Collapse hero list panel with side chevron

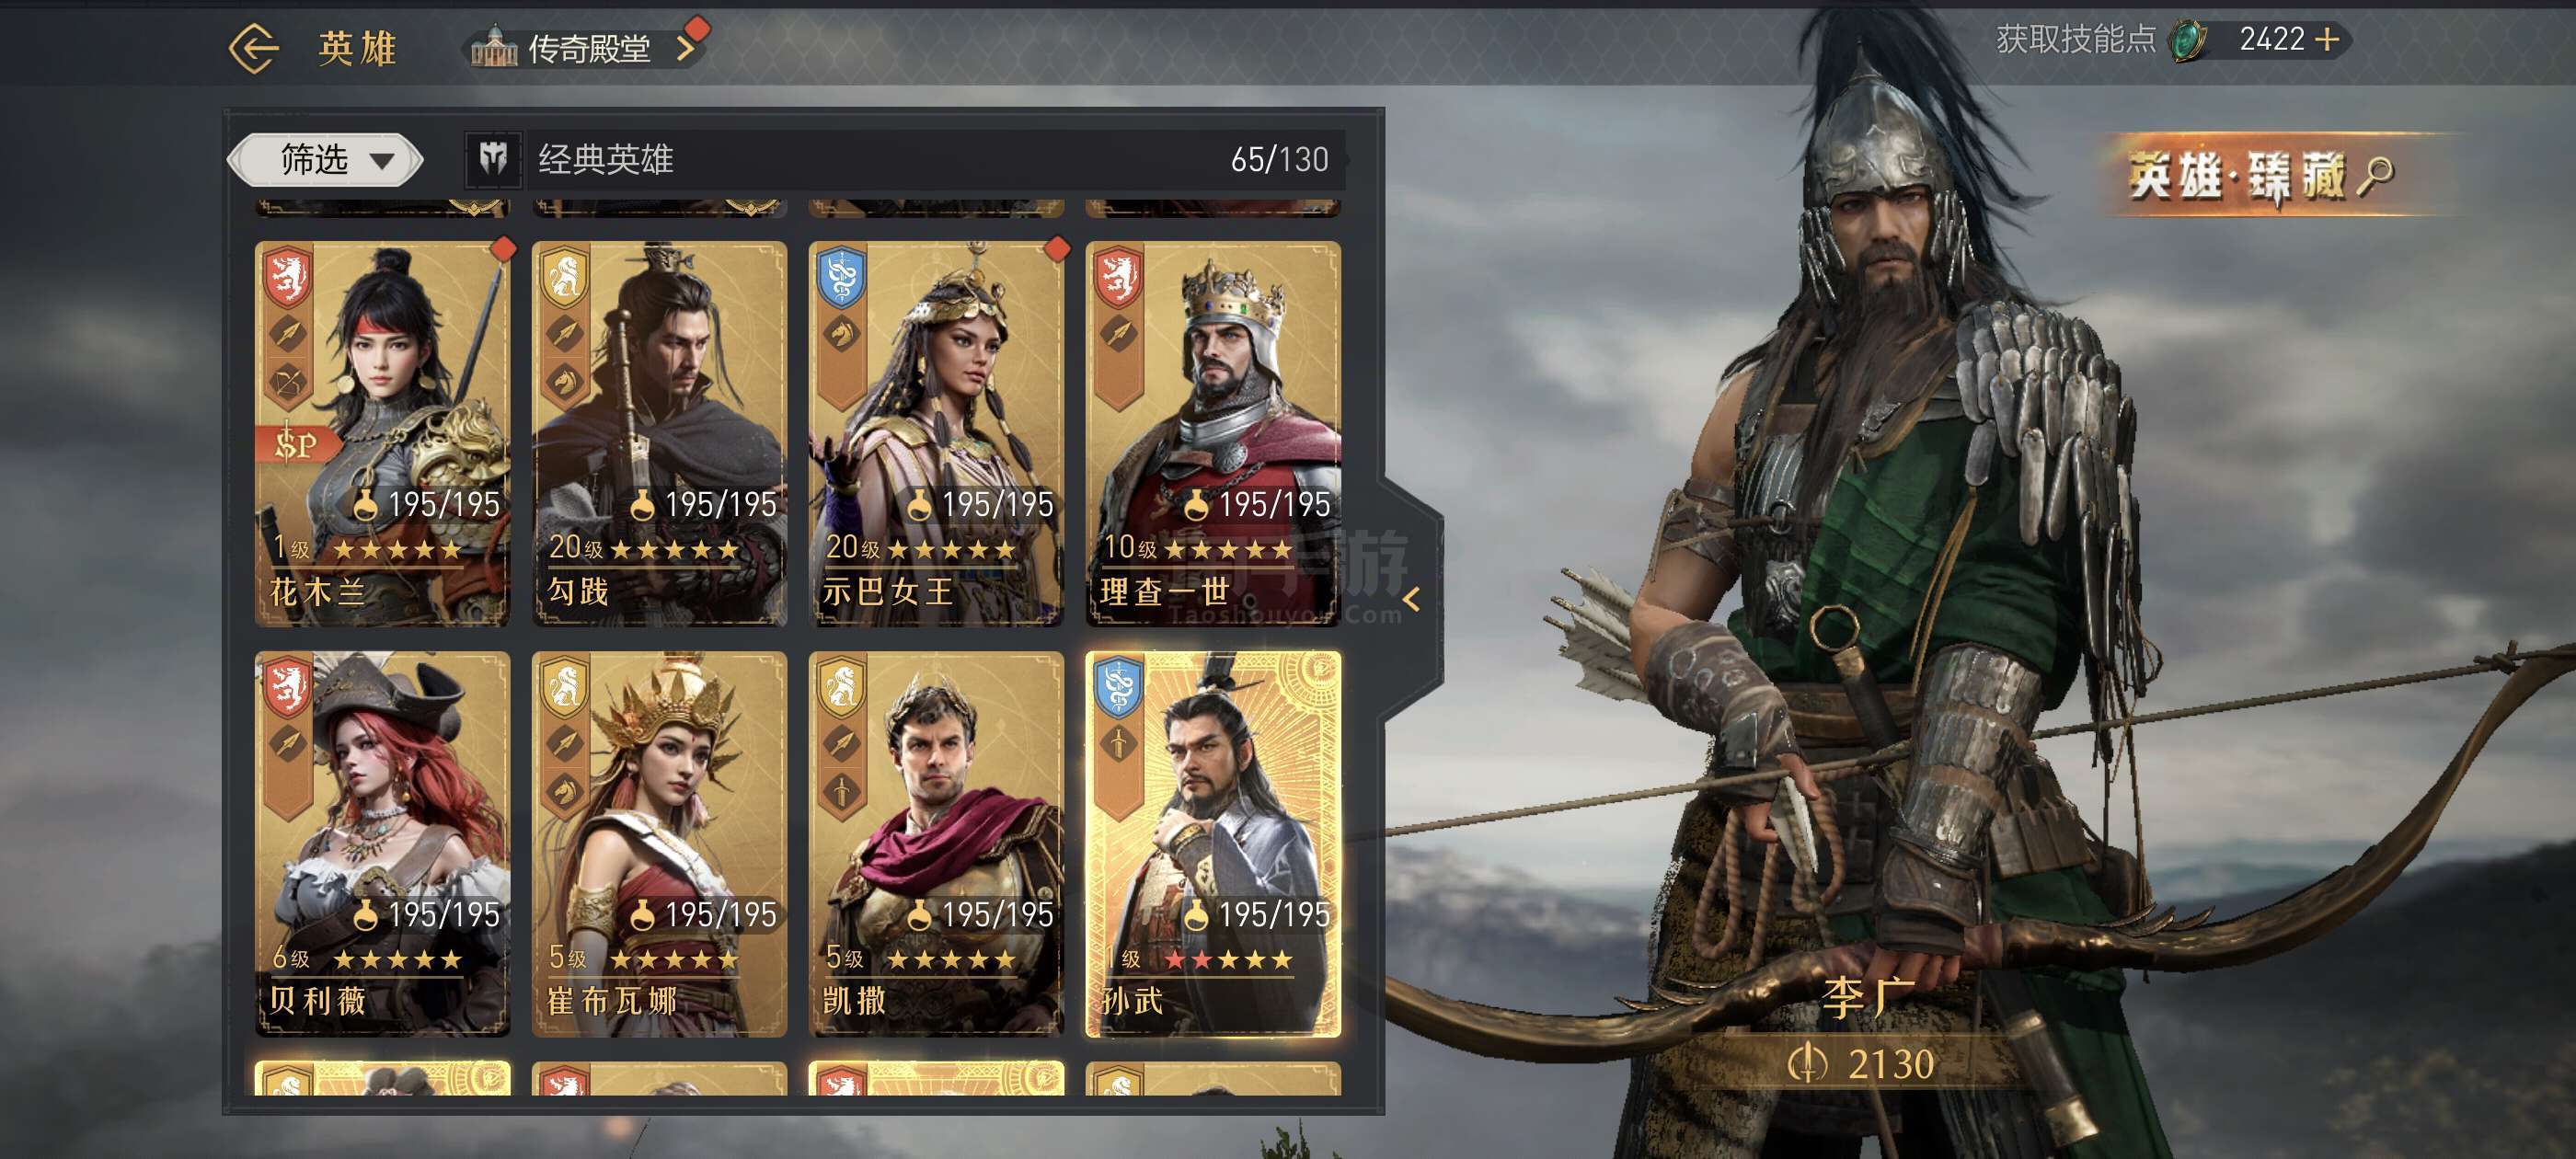pos(1411,599)
